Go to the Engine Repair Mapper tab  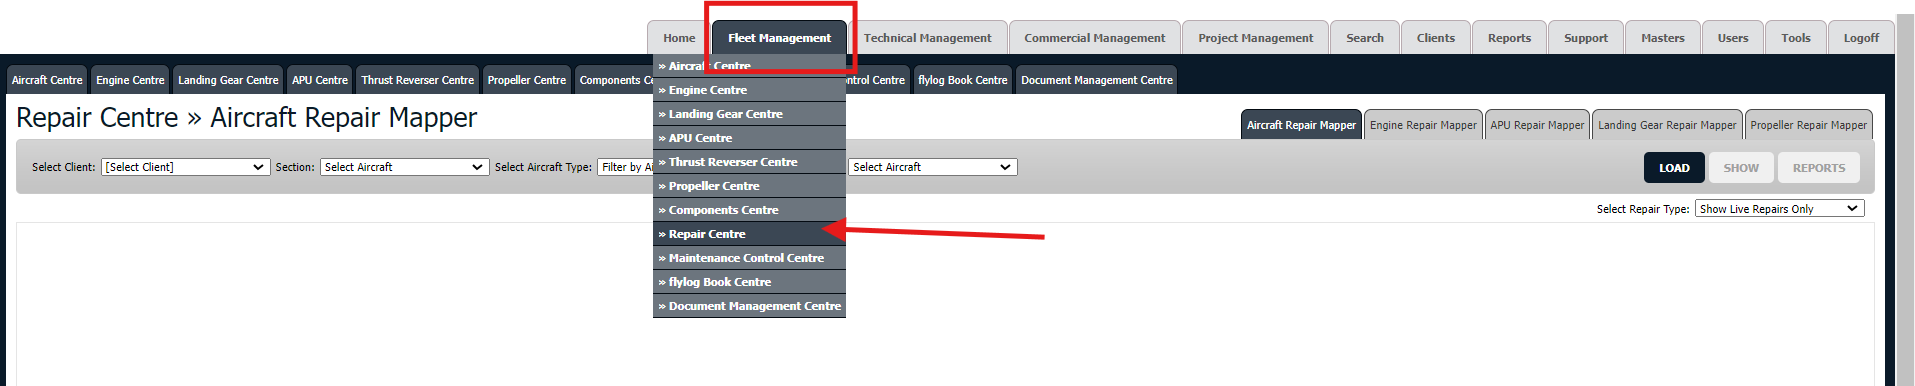1423,125
